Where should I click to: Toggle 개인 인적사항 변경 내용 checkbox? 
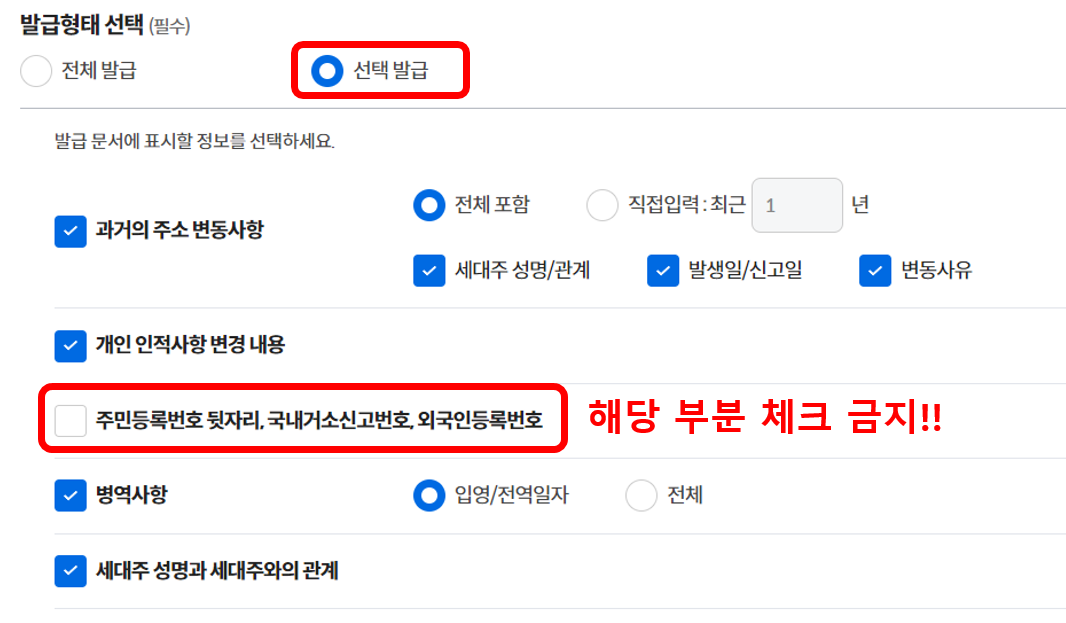(x=70, y=345)
